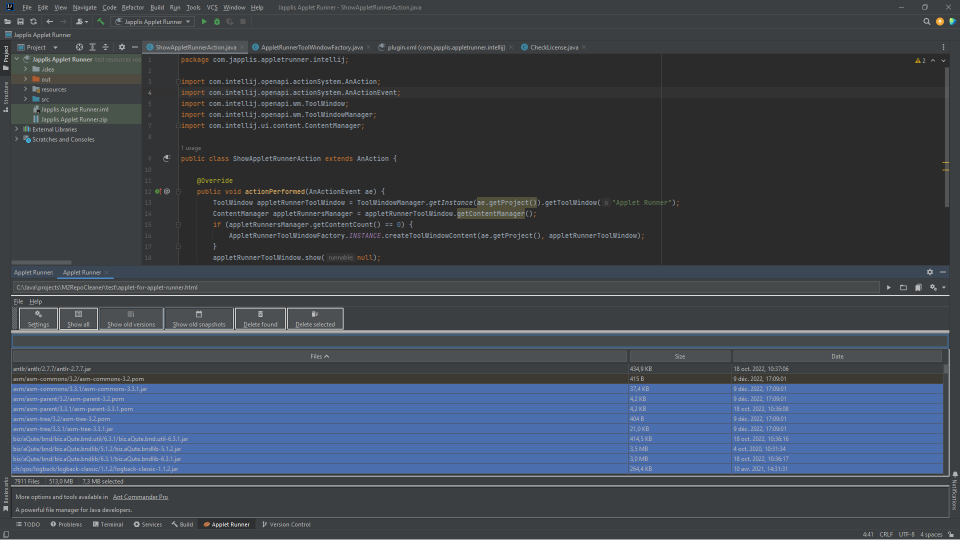The width and height of the screenshot is (960, 540).
Task: Open user profile dropdown icon in toolbar
Action: point(81,21)
